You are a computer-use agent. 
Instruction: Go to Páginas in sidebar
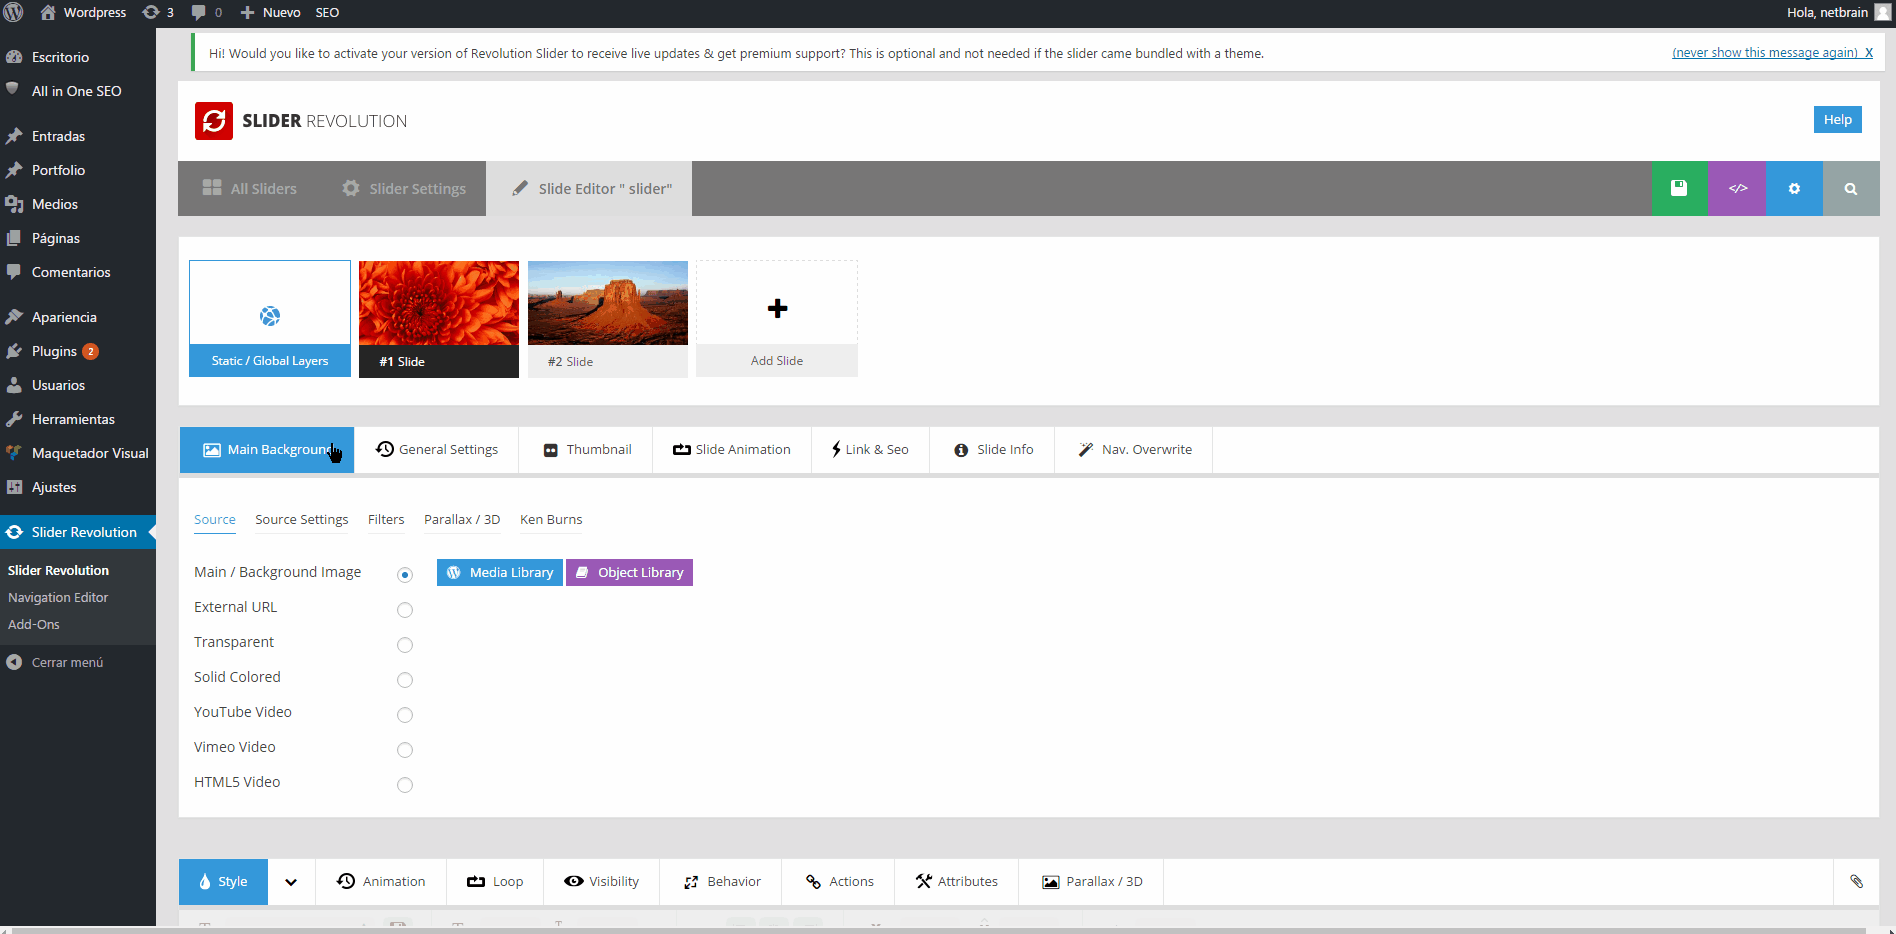[55, 238]
